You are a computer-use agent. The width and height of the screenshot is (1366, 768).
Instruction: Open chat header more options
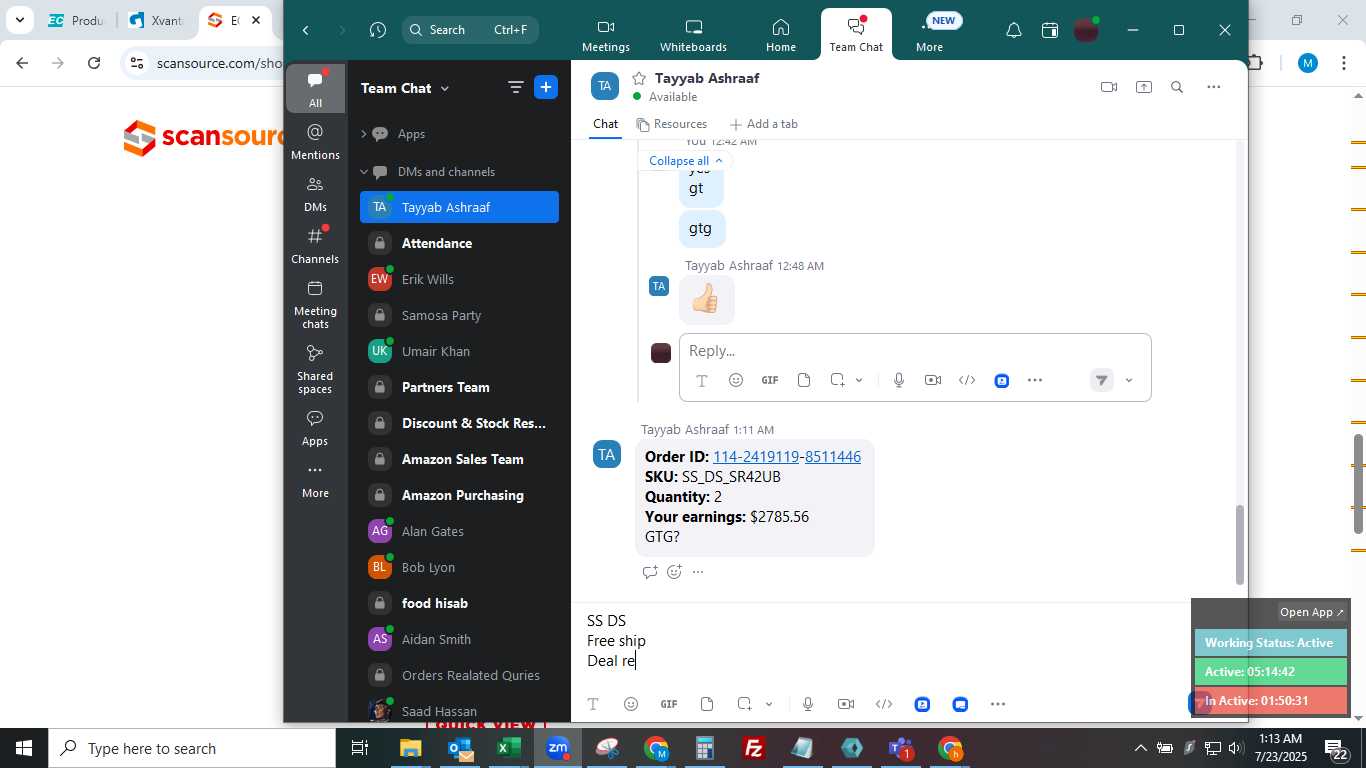1214,87
